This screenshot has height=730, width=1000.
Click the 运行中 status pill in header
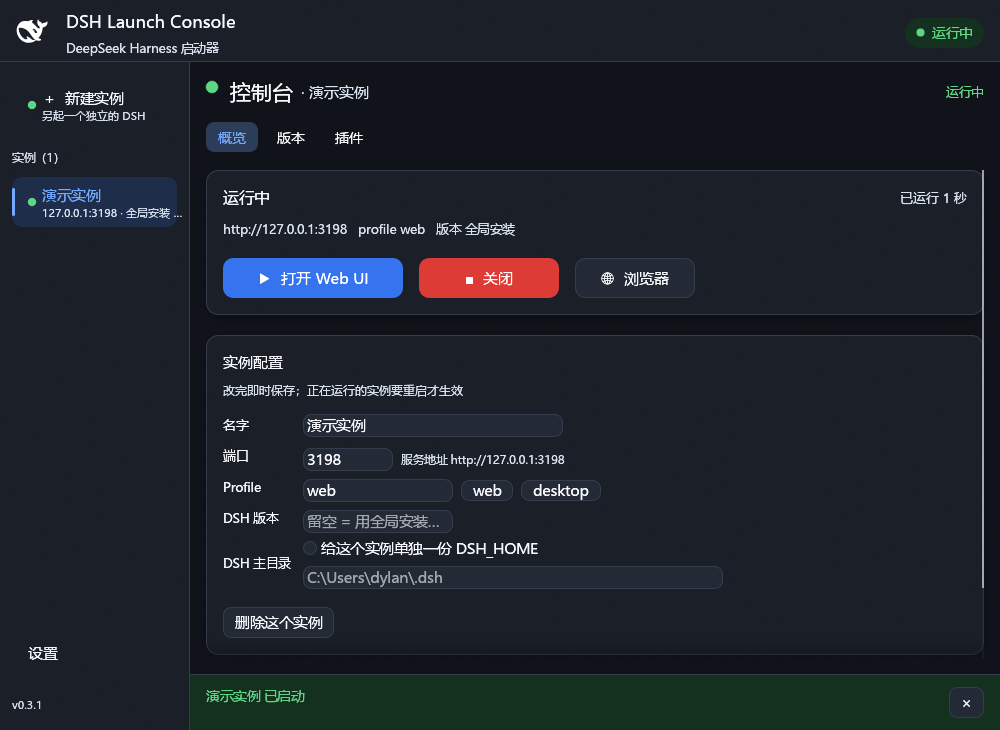tap(944, 33)
